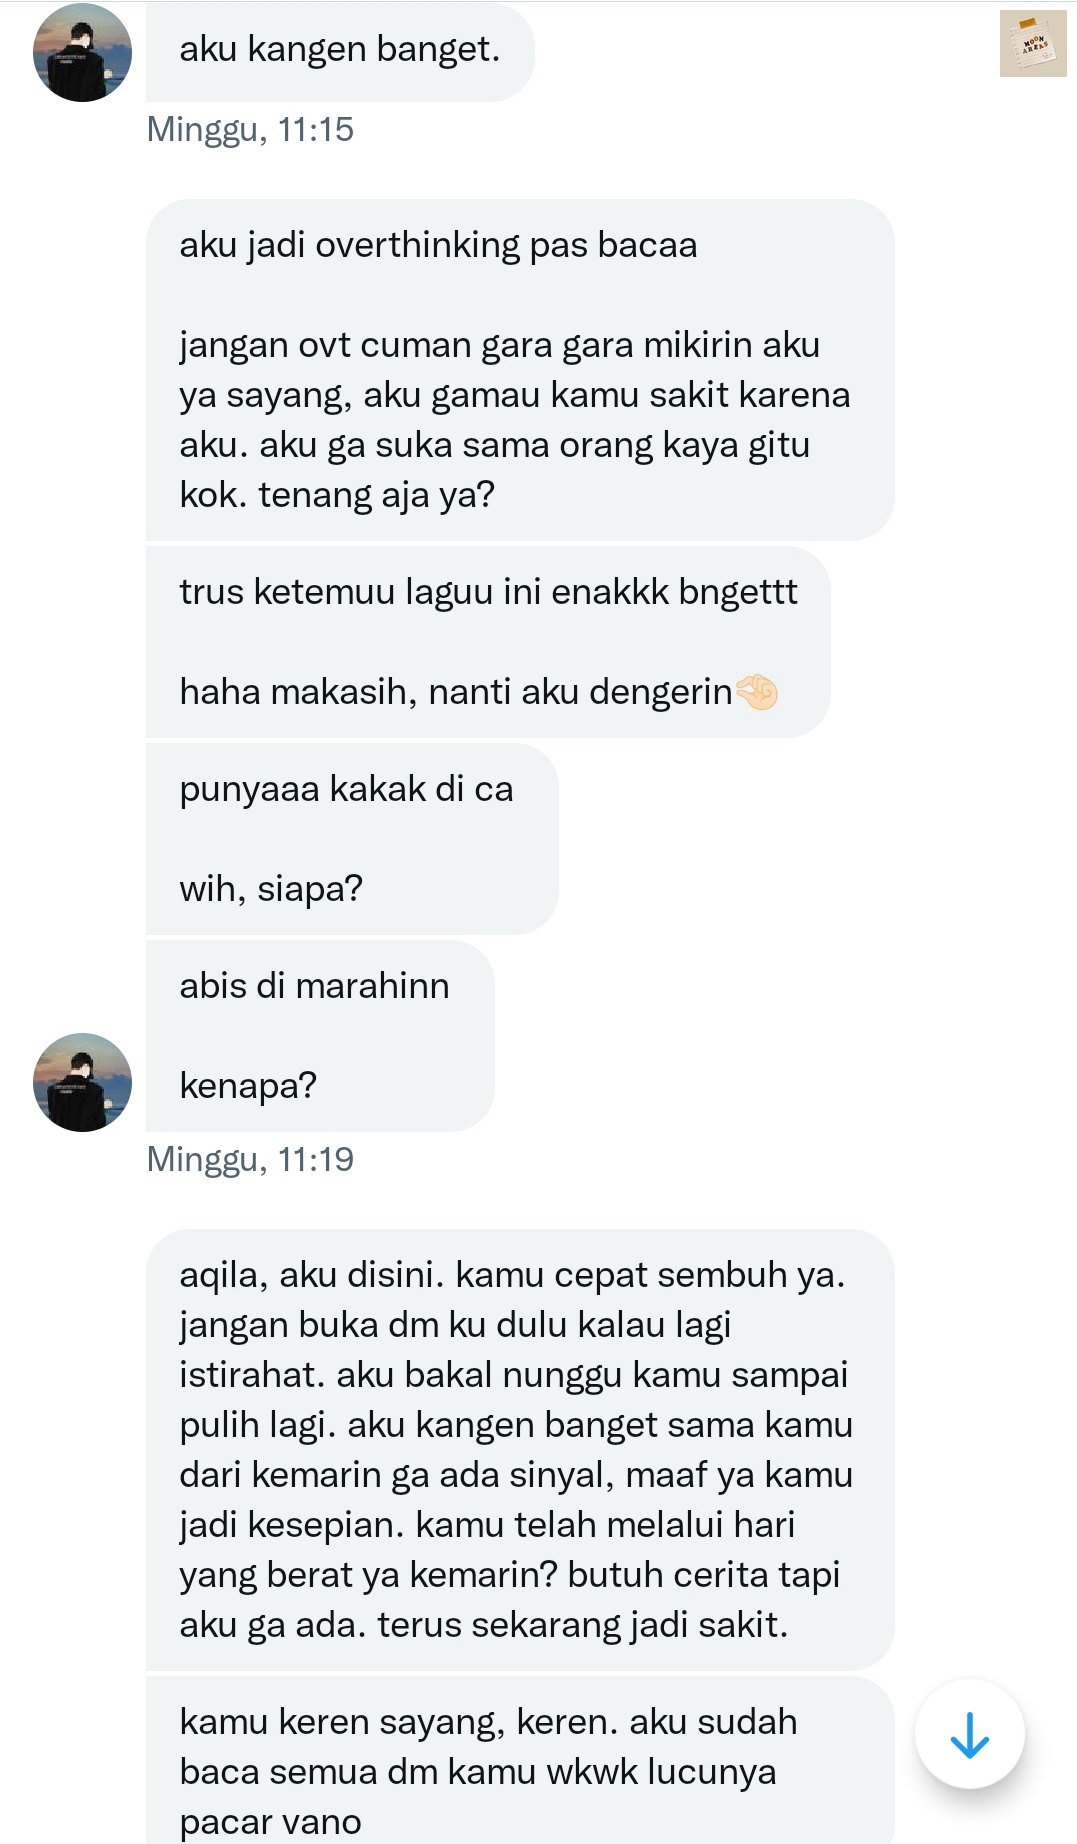The image size is (1077, 1844).
Task: Tap the 'wih, siapa?' reply text
Action: point(271,889)
